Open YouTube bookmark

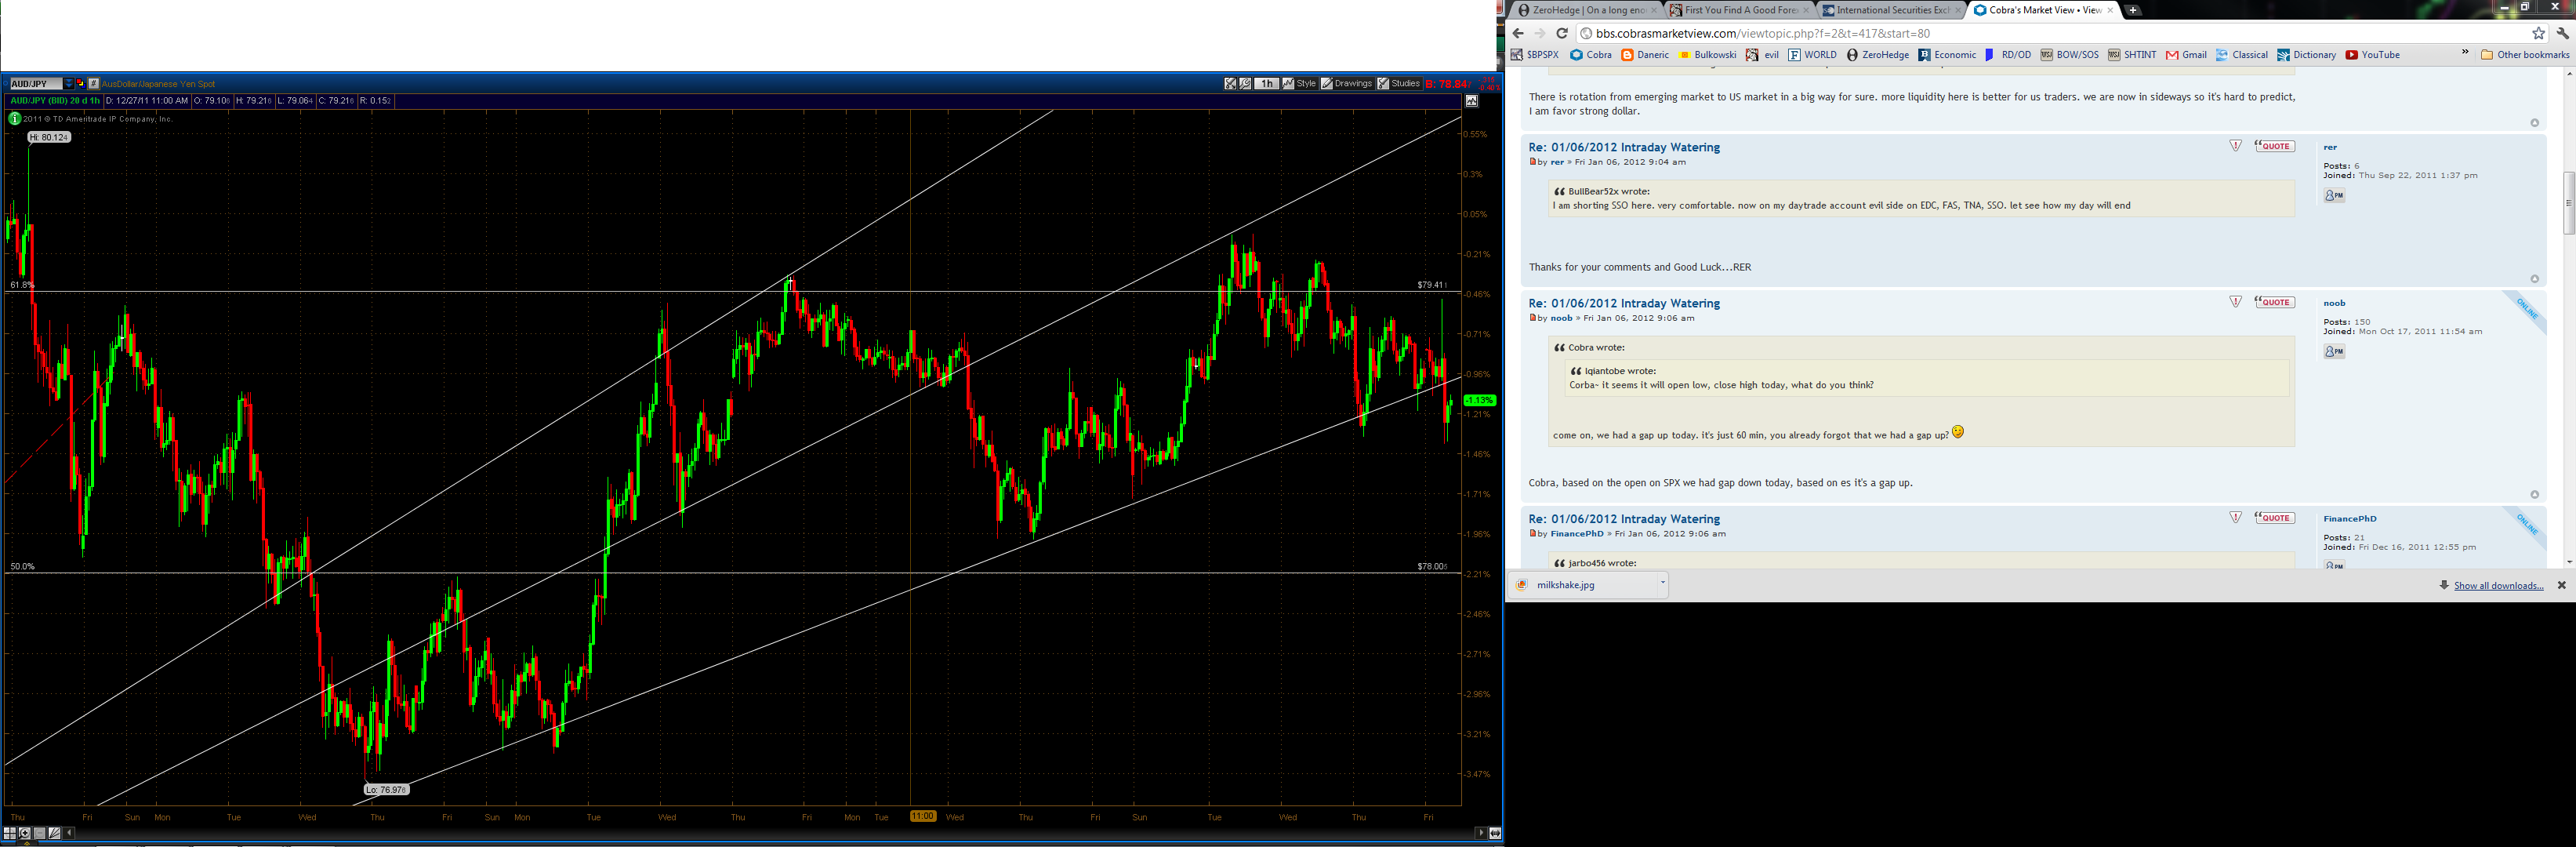coord(2372,55)
